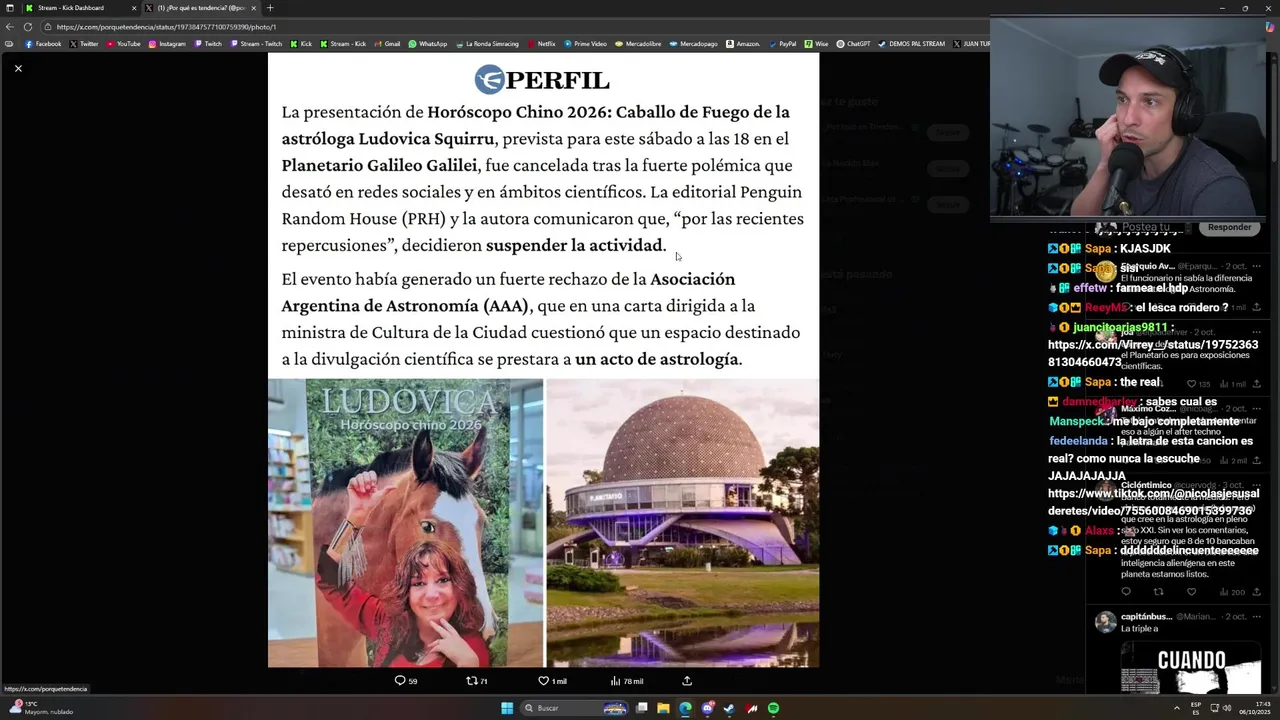Close the photo viewer with the X
This screenshot has width=1280, height=720.
(x=18, y=68)
